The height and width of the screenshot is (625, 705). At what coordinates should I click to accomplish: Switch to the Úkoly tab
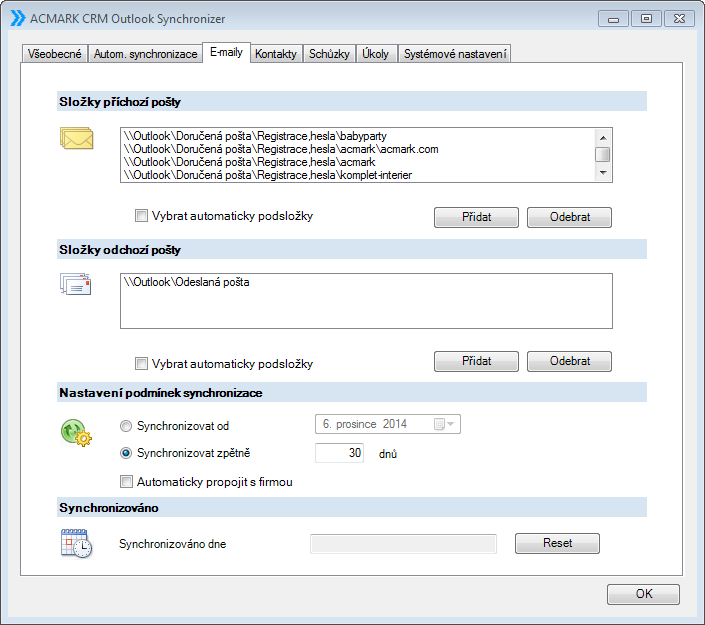click(376, 54)
